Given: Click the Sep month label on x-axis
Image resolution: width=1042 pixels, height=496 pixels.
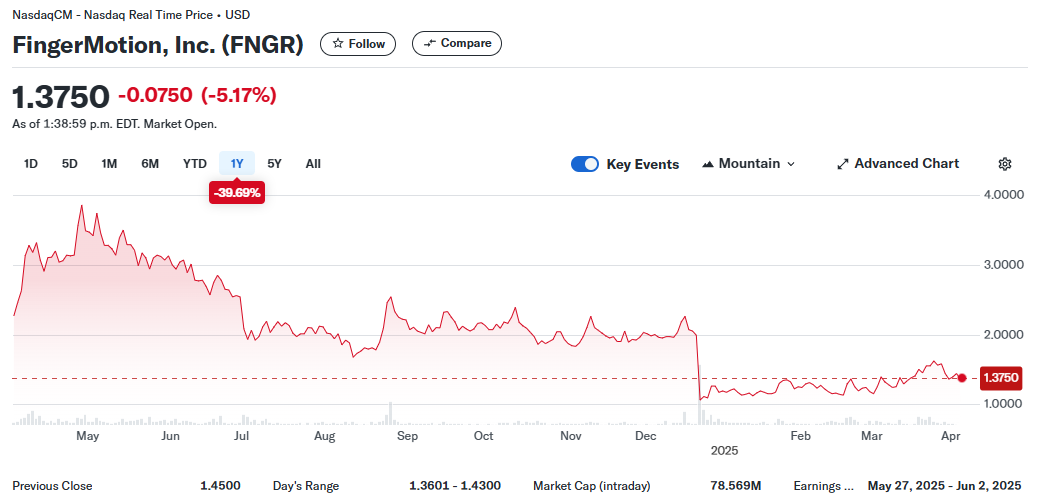Looking at the screenshot, I should (x=407, y=436).
